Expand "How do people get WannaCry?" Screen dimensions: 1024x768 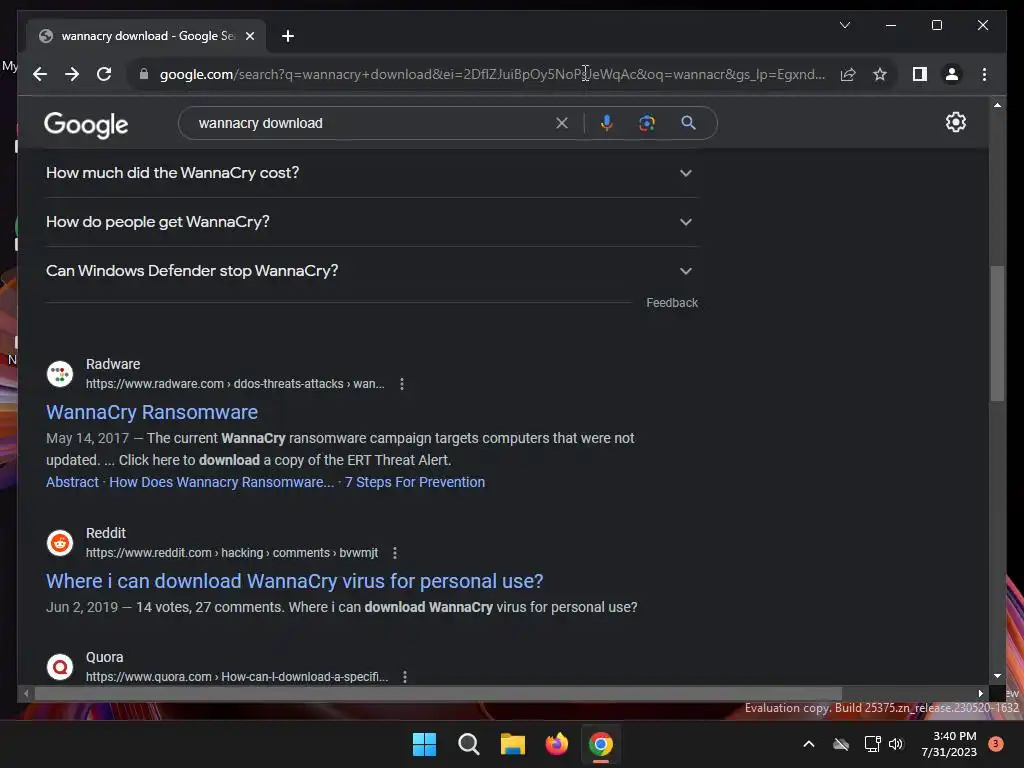point(372,222)
